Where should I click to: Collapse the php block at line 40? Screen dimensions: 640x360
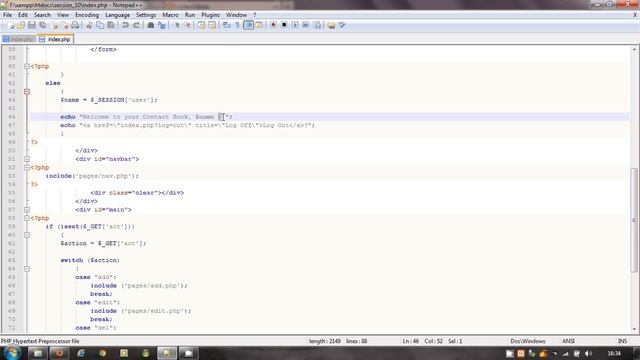click(27, 66)
